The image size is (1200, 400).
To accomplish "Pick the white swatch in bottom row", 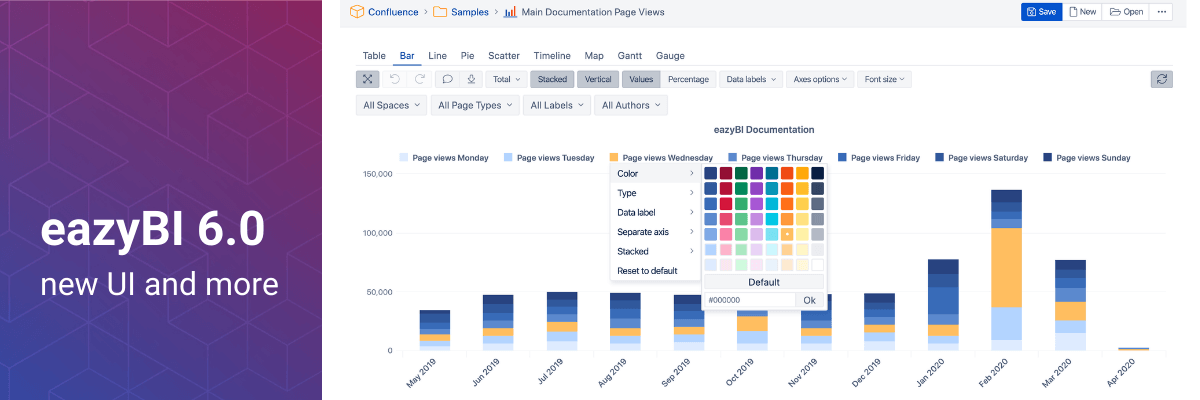I will tap(818, 265).
